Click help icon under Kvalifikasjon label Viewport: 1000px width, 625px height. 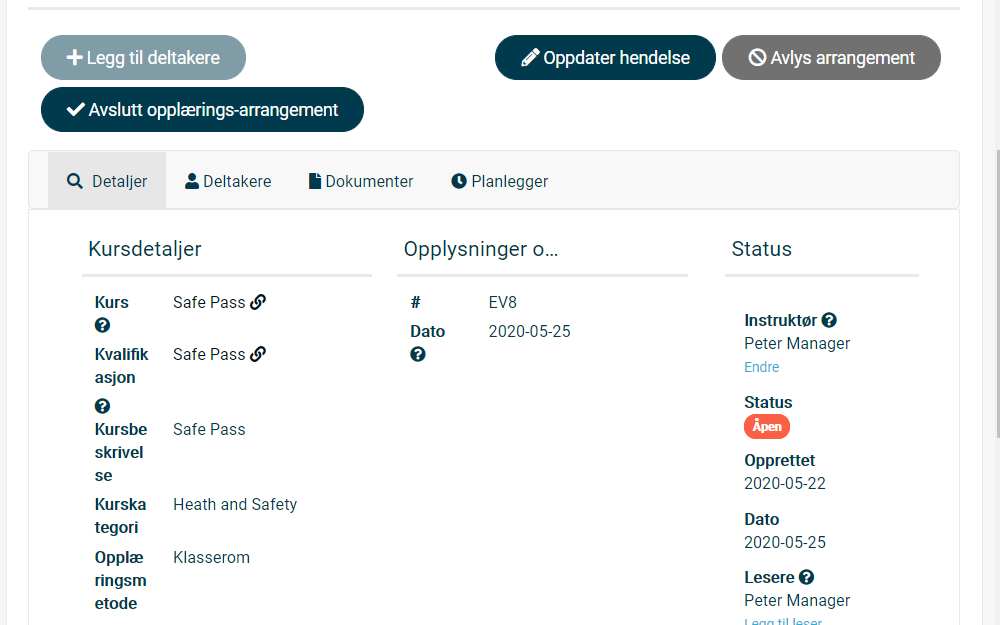click(102, 406)
